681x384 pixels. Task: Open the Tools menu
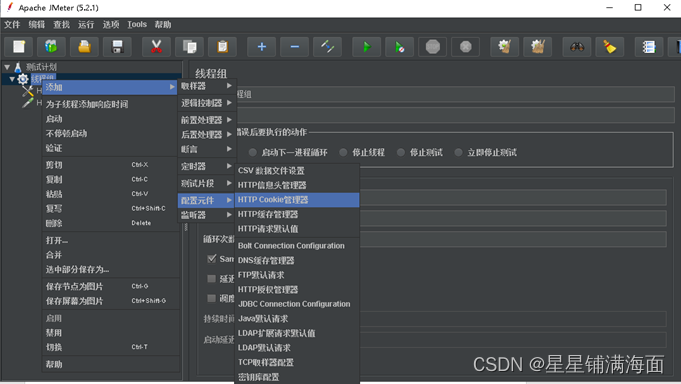tap(137, 25)
